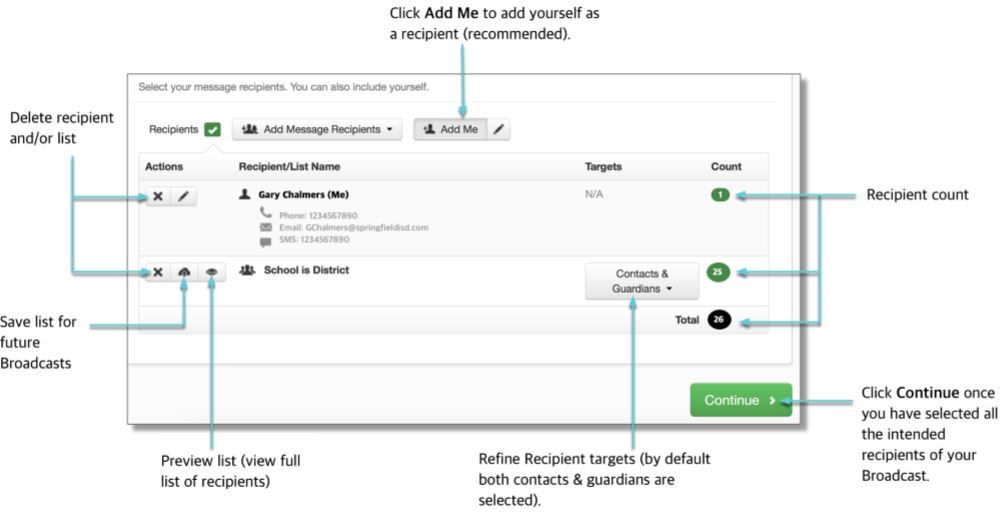Expand the Contacts & Guardians dropdown
Screen dimensions: 1003x525
pos(641,281)
